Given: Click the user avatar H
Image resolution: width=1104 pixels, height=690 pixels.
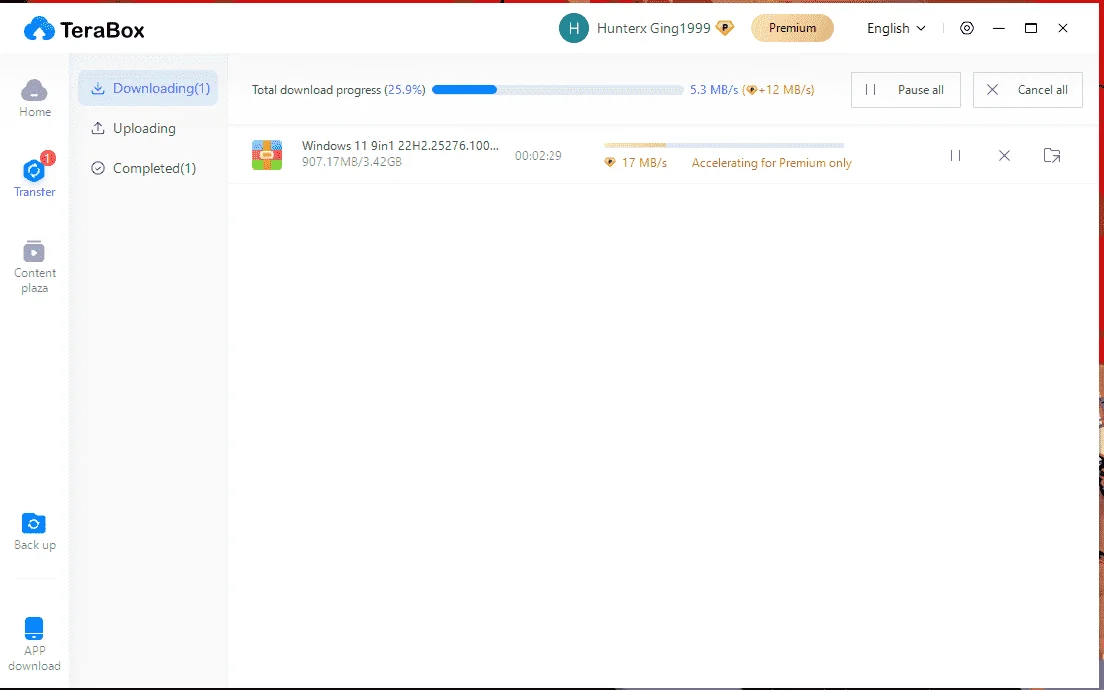Looking at the screenshot, I should pyautogui.click(x=574, y=28).
